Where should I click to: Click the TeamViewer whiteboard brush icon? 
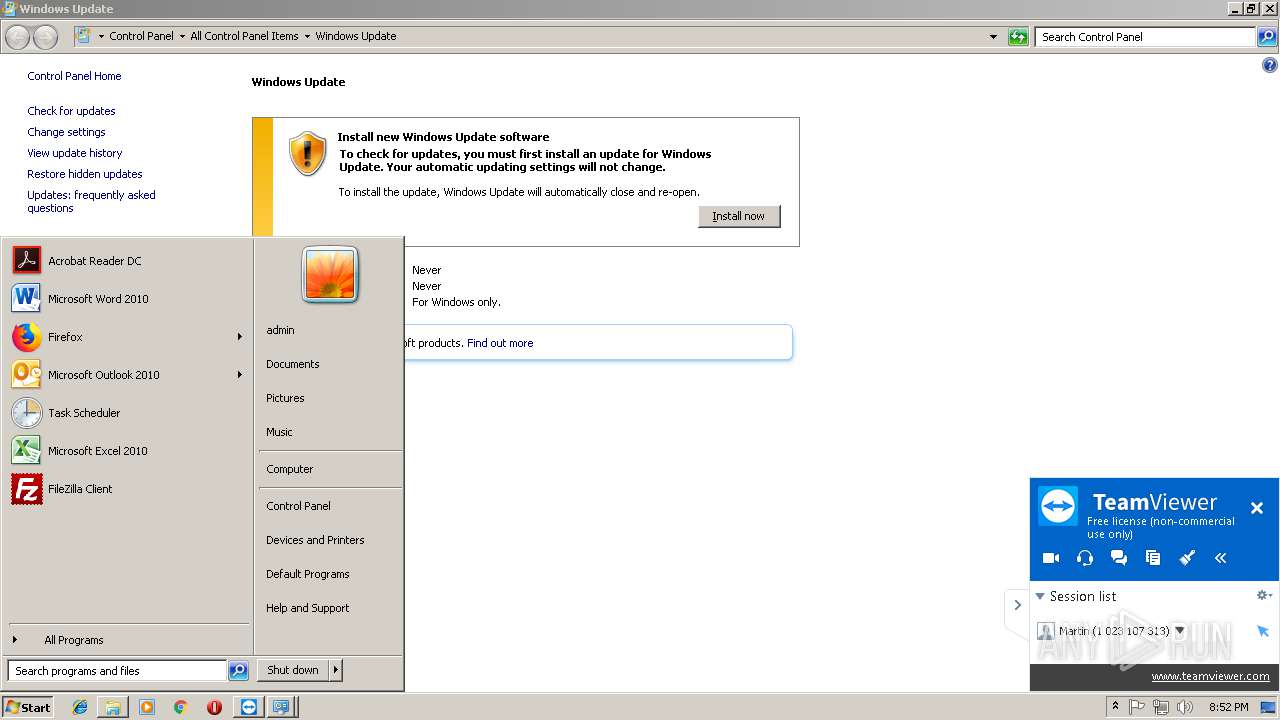[1187, 558]
